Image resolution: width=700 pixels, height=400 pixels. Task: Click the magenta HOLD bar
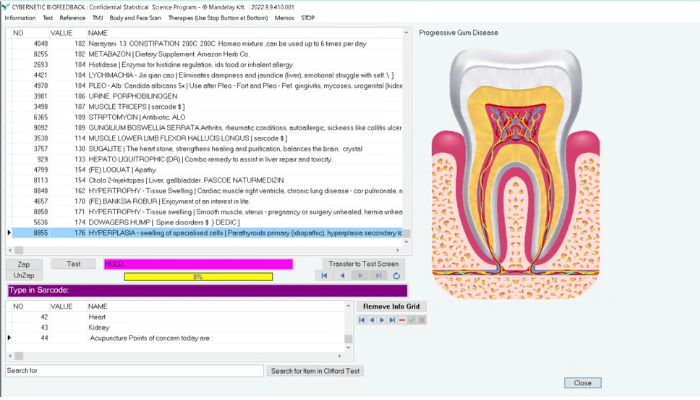[x=198, y=264]
